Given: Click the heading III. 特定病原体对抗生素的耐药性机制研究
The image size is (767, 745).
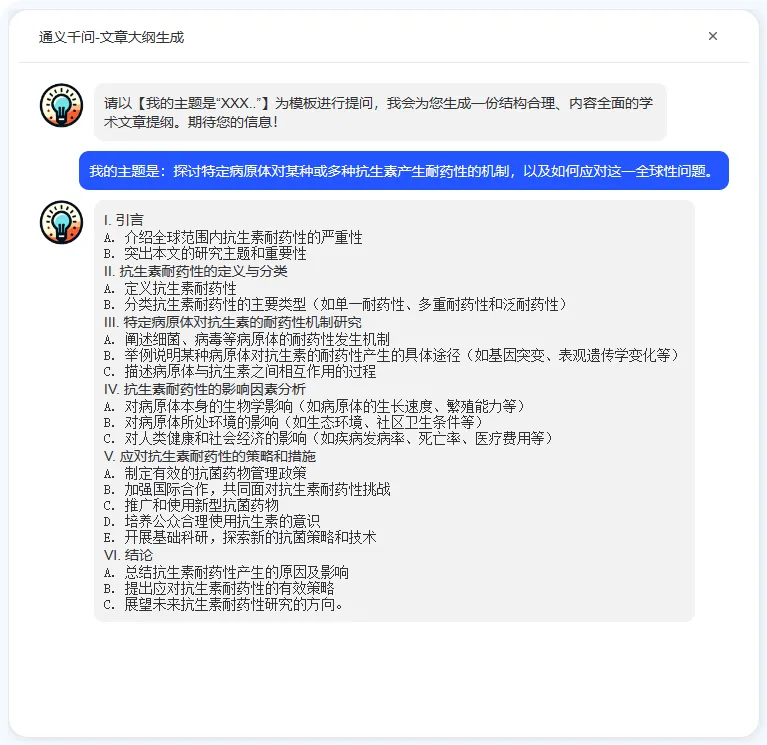Looking at the screenshot, I should coord(232,322).
